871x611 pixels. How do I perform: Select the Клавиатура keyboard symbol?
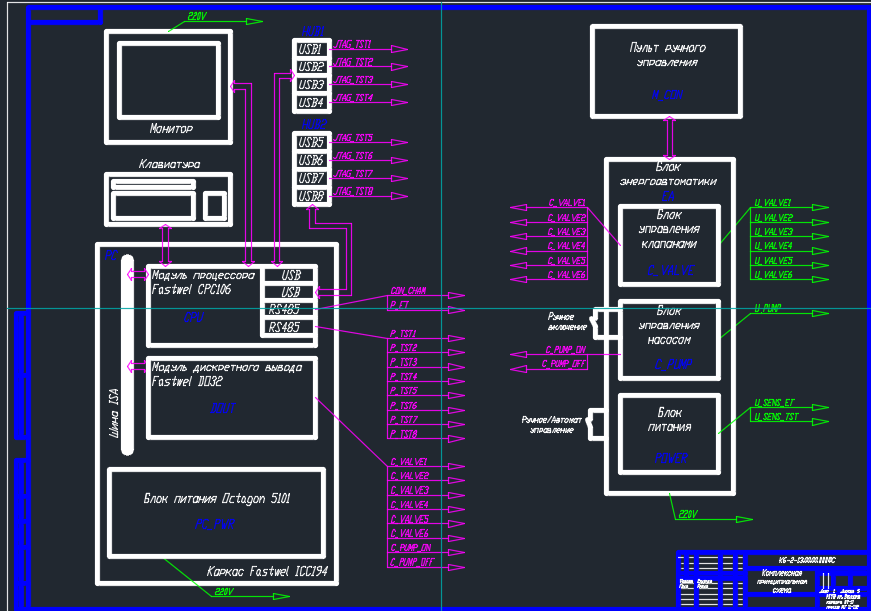168,198
